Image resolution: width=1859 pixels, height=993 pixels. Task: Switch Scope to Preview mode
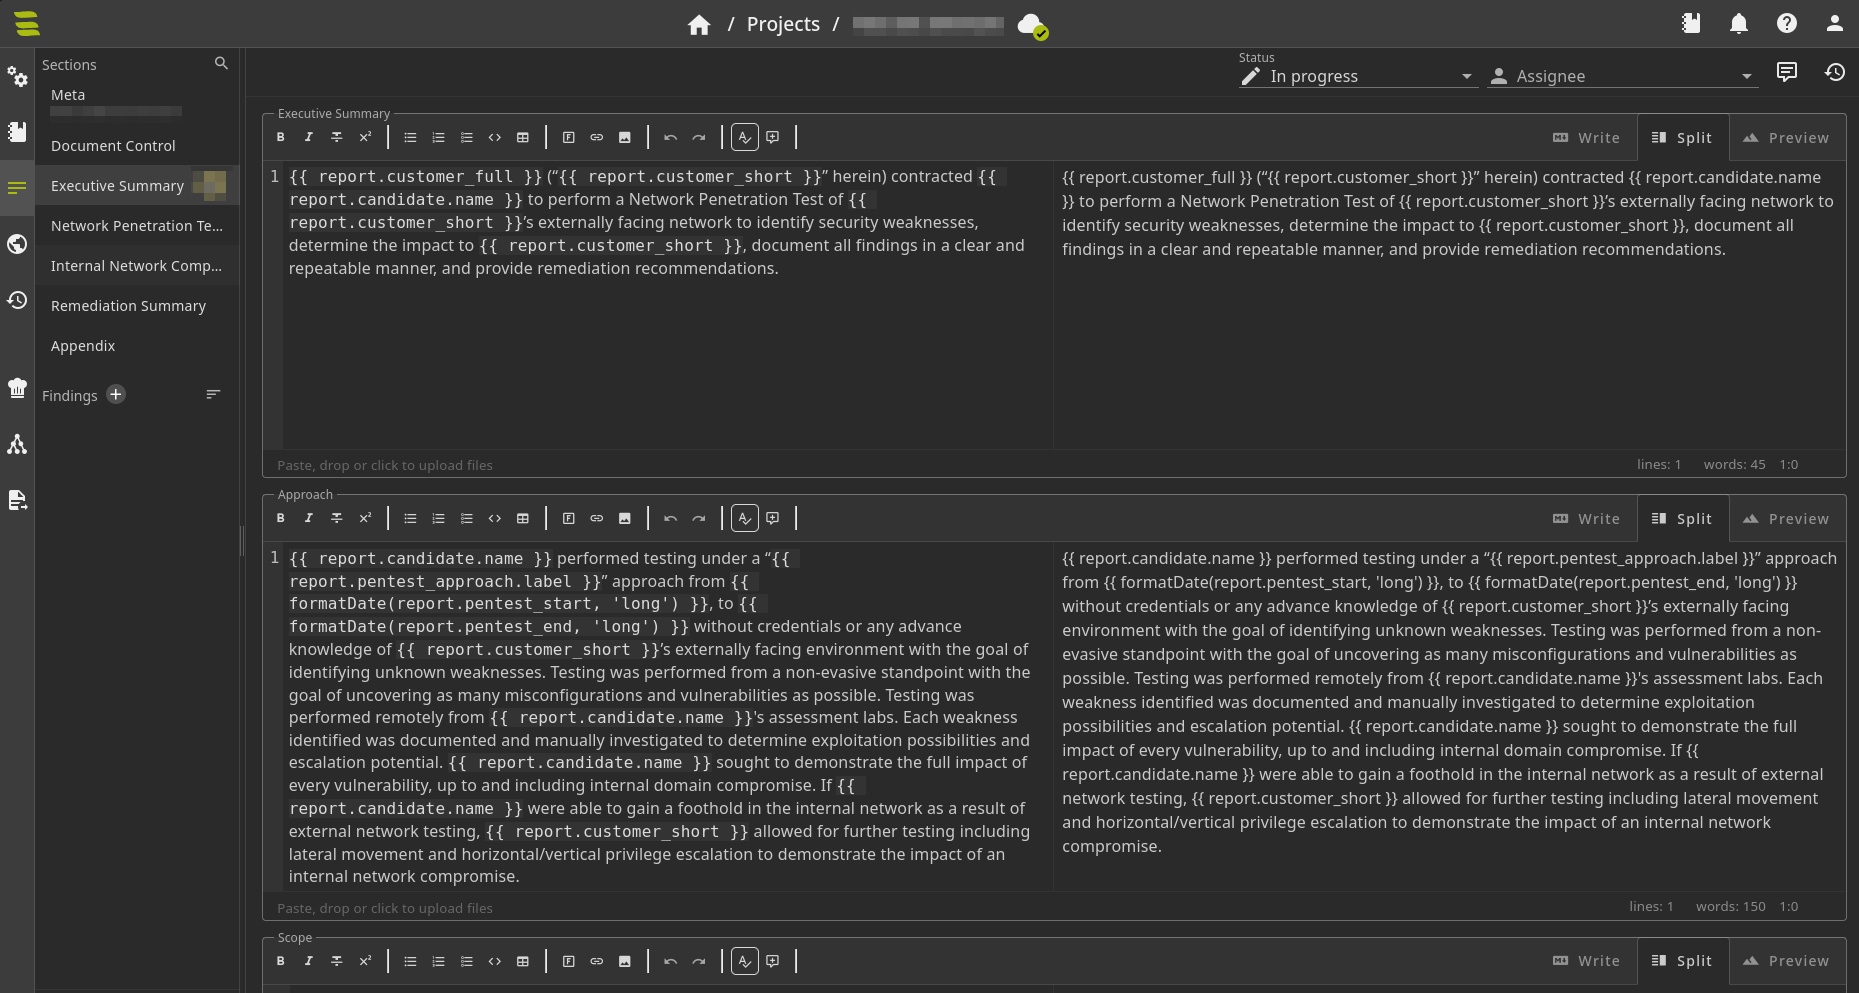[x=1786, y=961]
